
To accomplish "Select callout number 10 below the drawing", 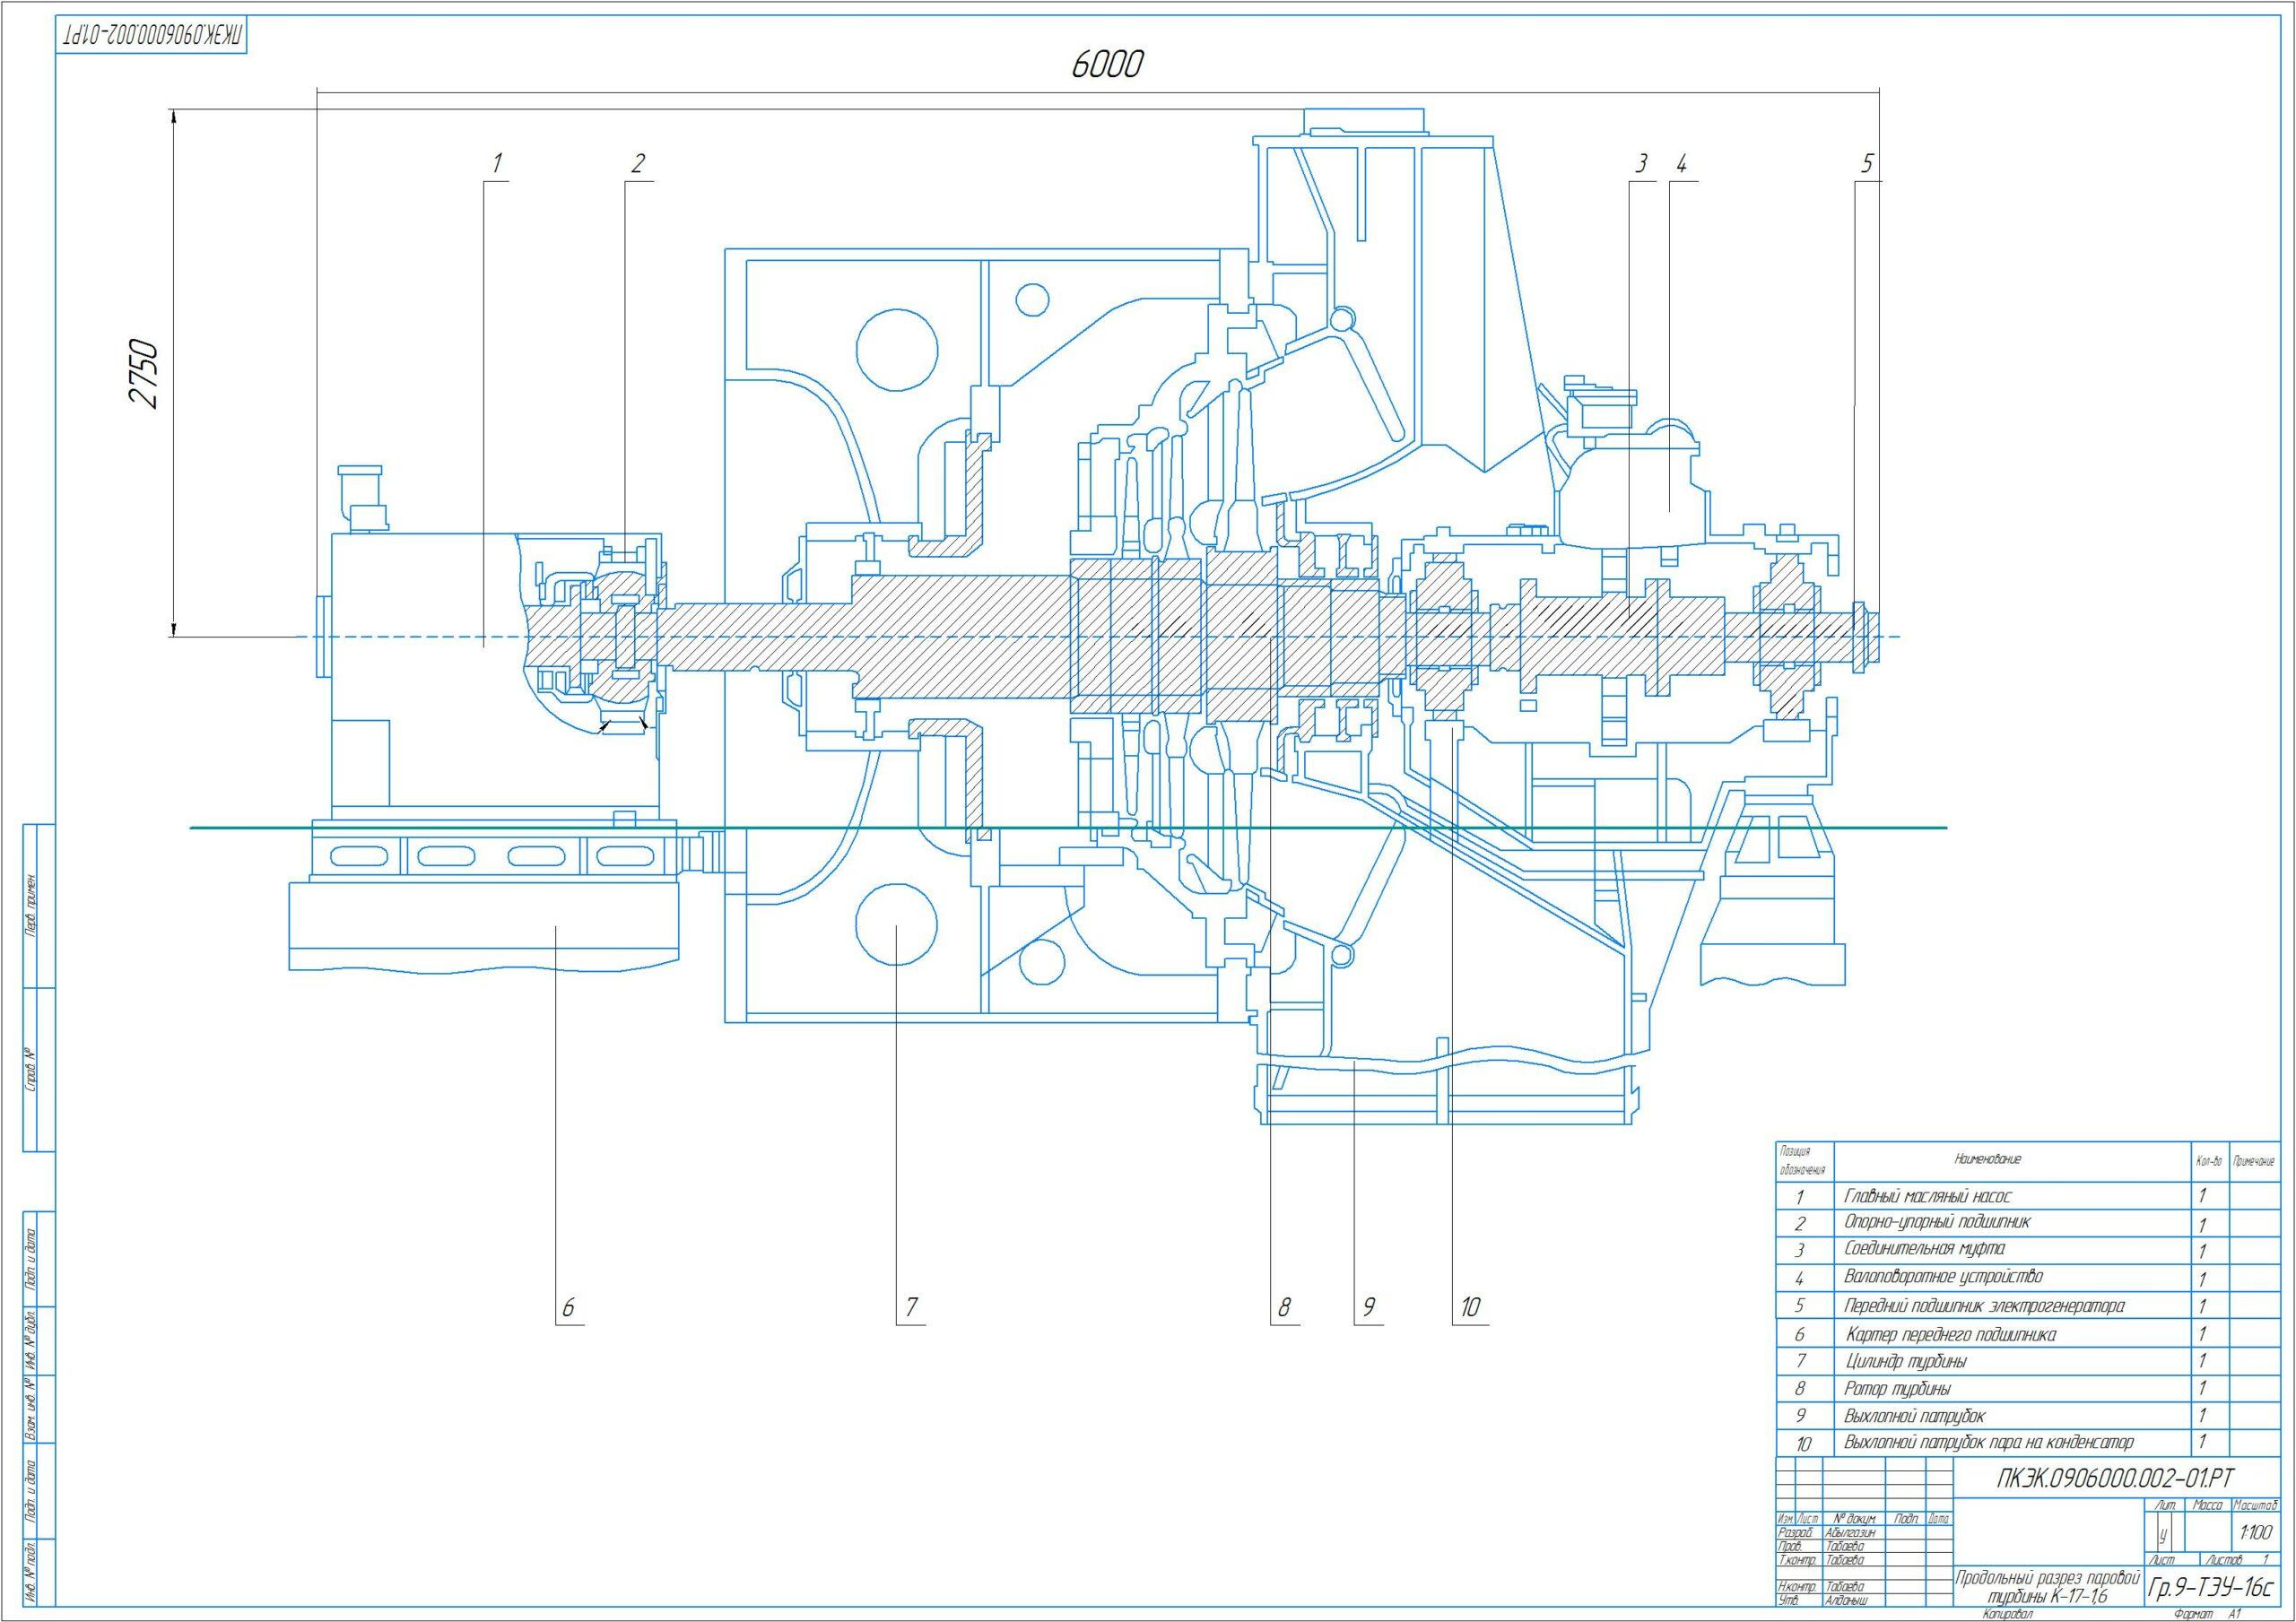I will click(x=1470, y=1307).
